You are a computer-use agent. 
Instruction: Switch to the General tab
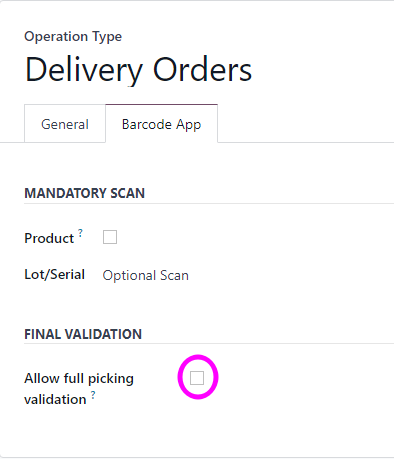(x=65, y=124)
